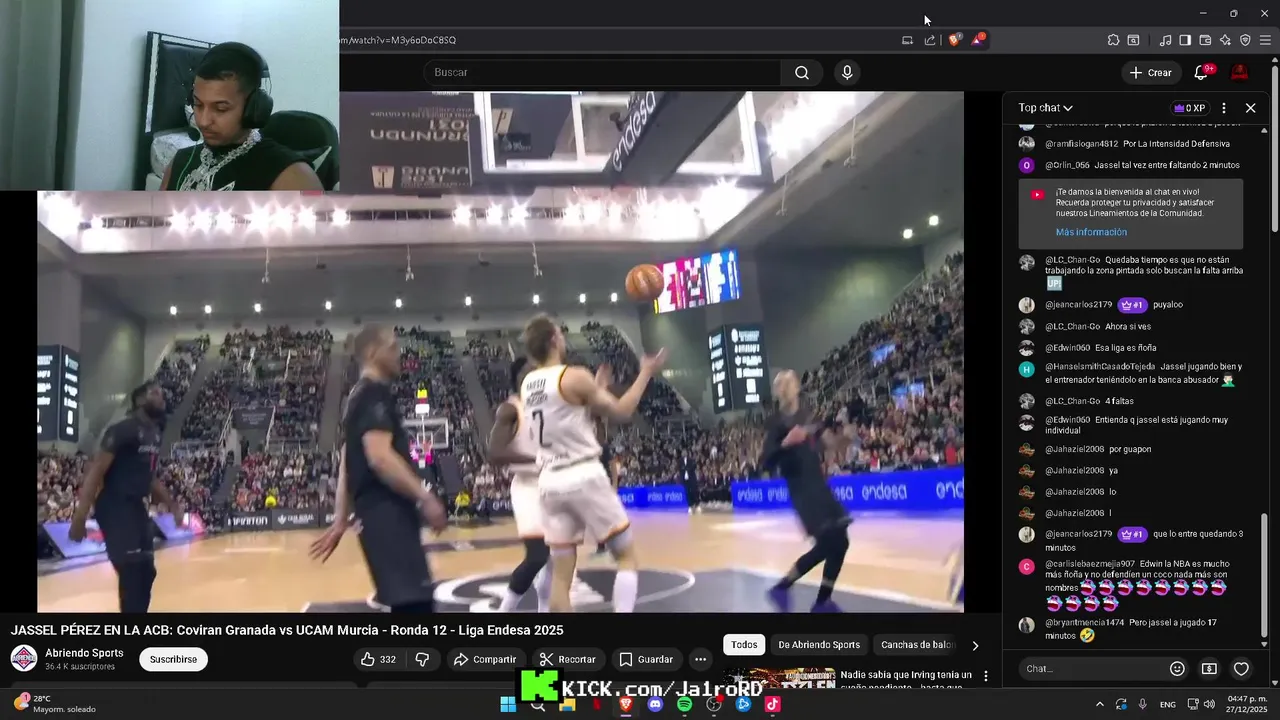
Task: Start voice search with the microphone icon
Action: pos(847,72)
